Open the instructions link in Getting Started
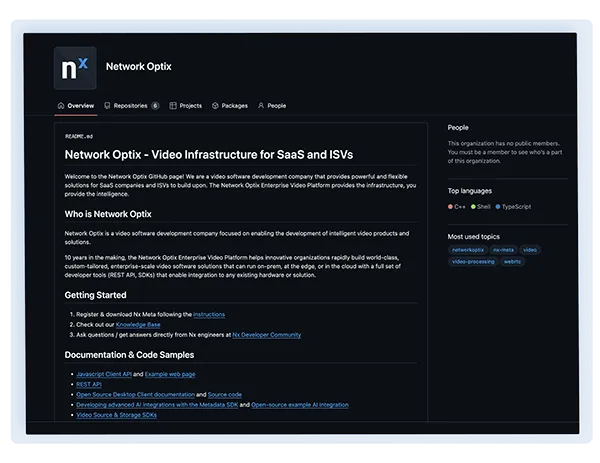The height and width of the screenshot is (463, 600). click(208, 314)
